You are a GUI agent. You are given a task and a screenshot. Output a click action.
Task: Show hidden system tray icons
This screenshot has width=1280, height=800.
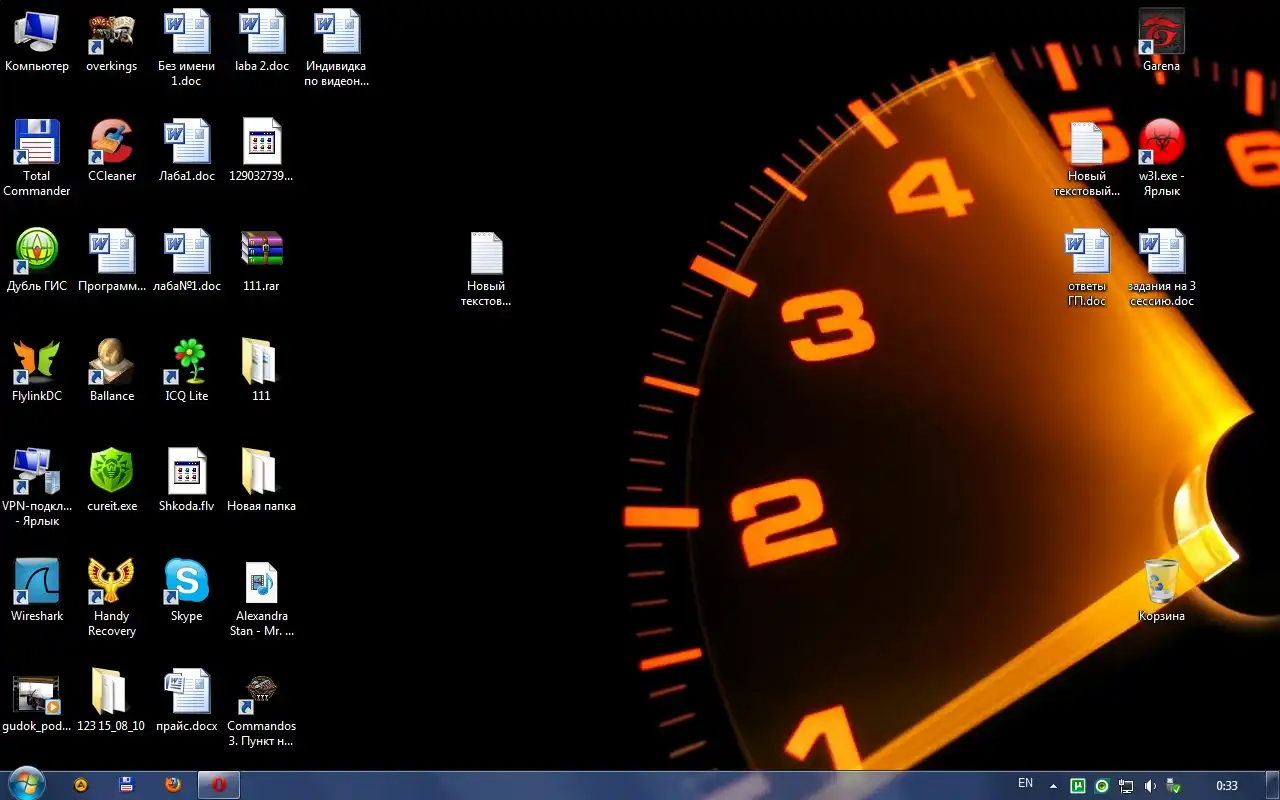point(1052,786)
